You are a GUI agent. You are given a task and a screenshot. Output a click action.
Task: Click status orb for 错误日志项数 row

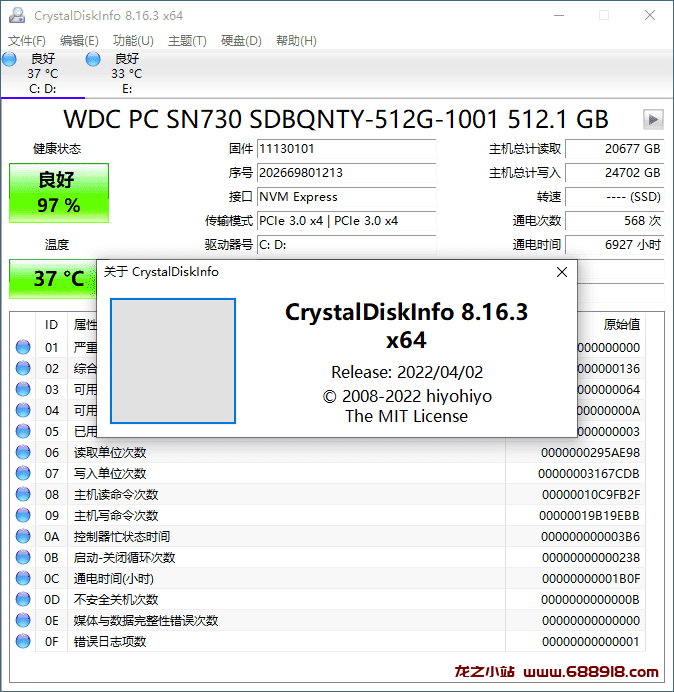pyautogui.click(x=23, y=642)
